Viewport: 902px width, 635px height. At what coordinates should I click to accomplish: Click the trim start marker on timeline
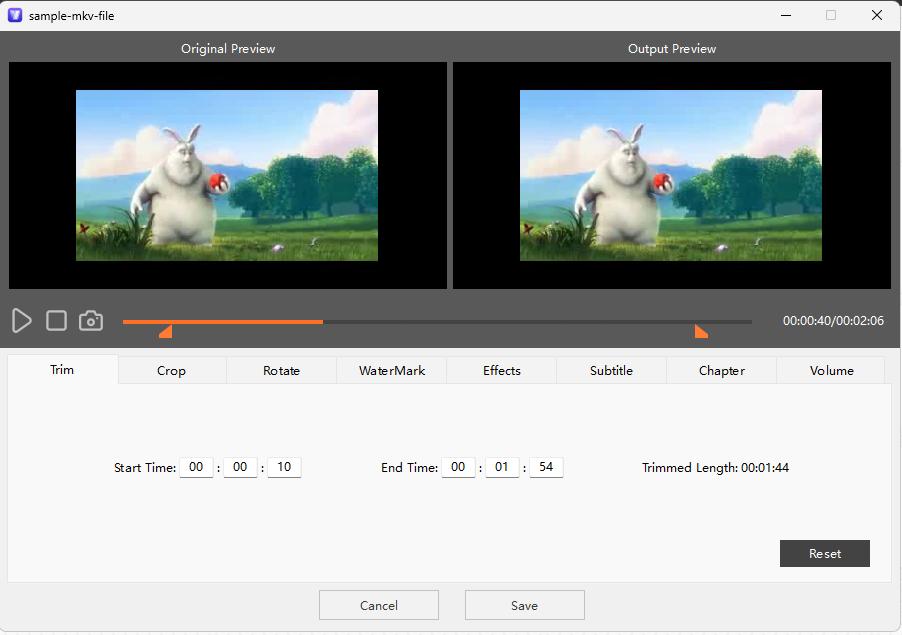166,331
